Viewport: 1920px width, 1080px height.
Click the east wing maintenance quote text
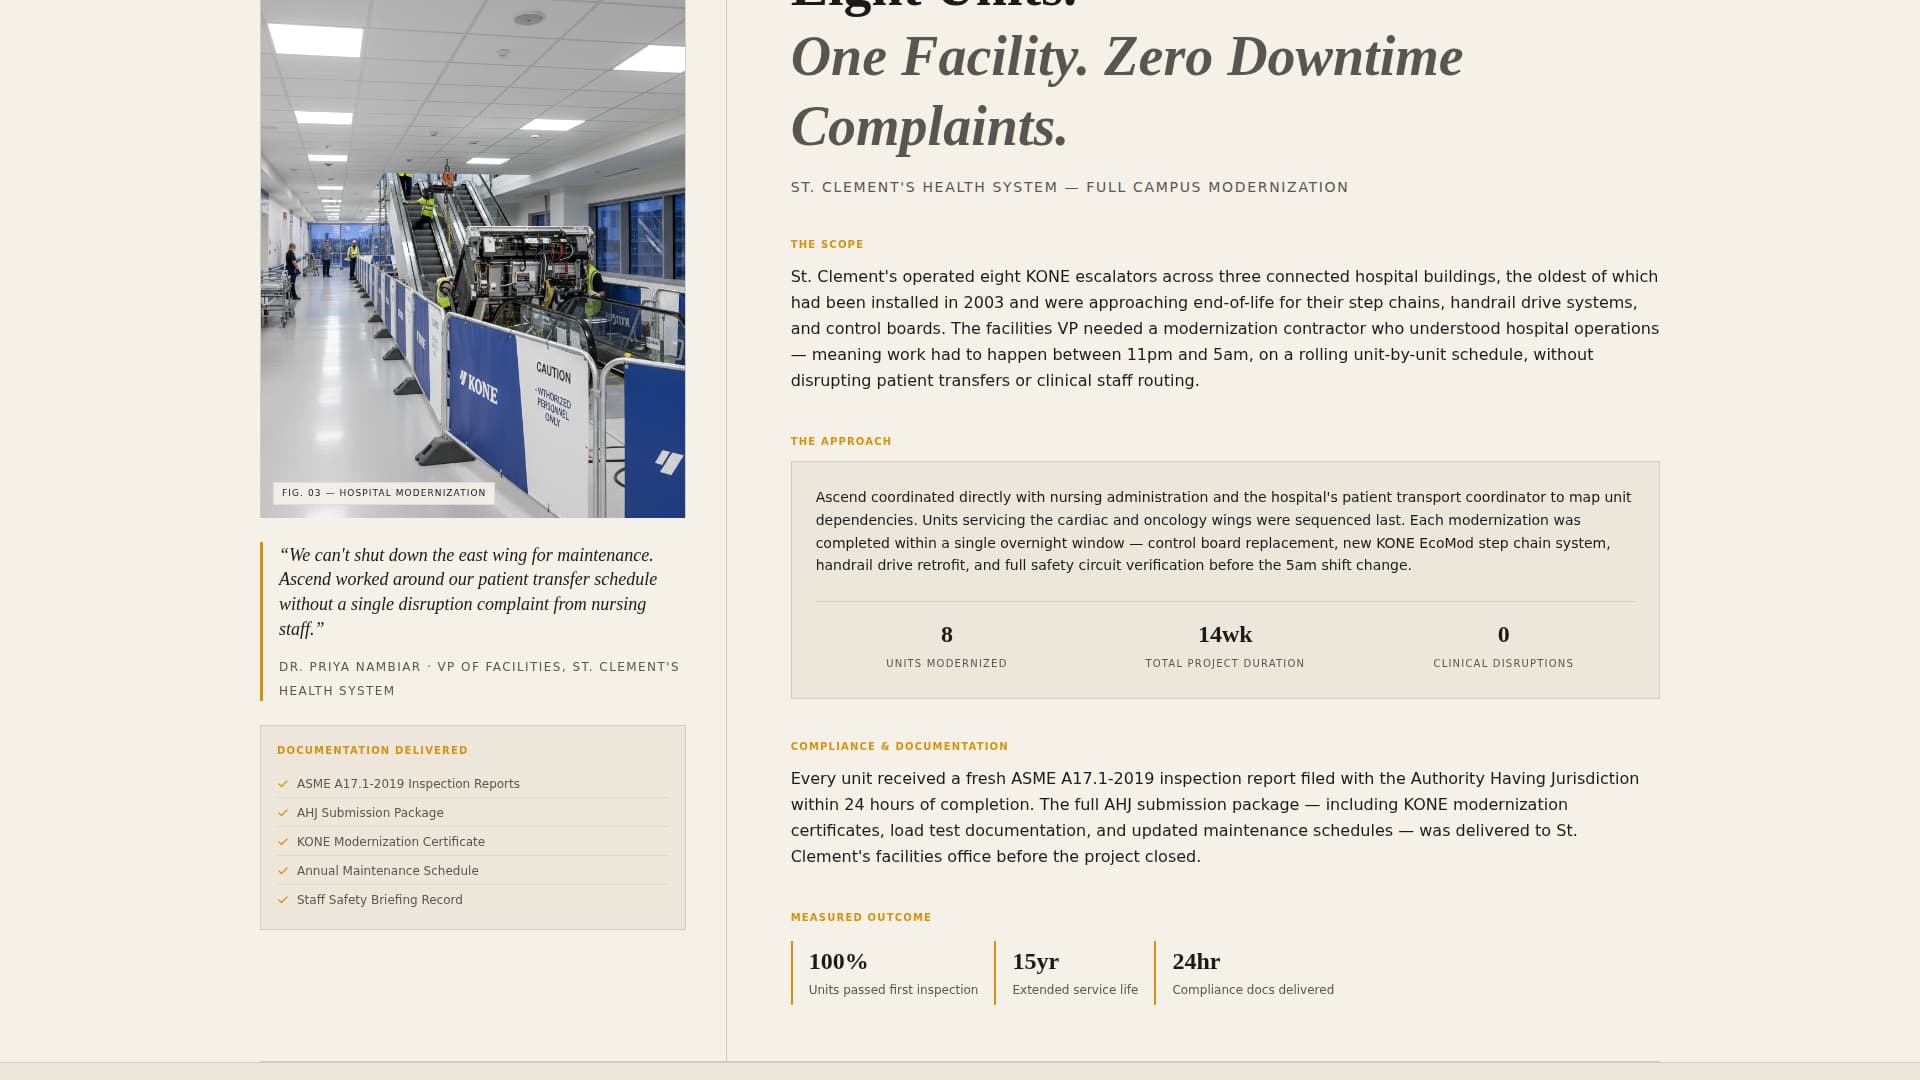[x=468, y=592]
